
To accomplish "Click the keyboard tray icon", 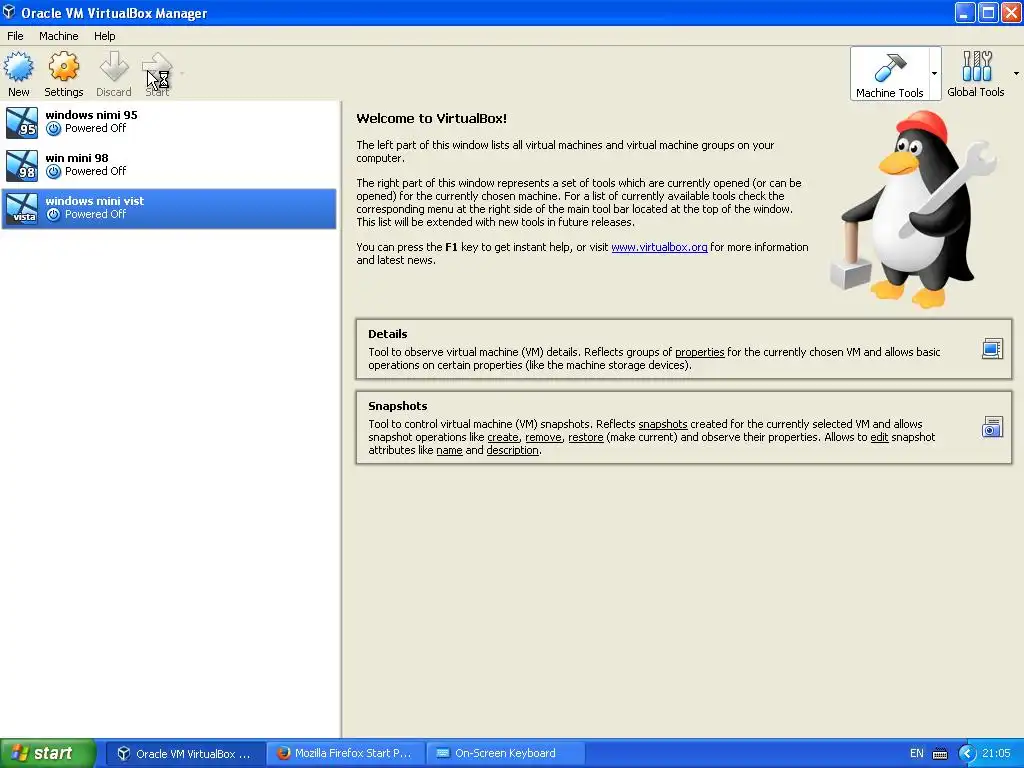I will (x=940, y=754).
